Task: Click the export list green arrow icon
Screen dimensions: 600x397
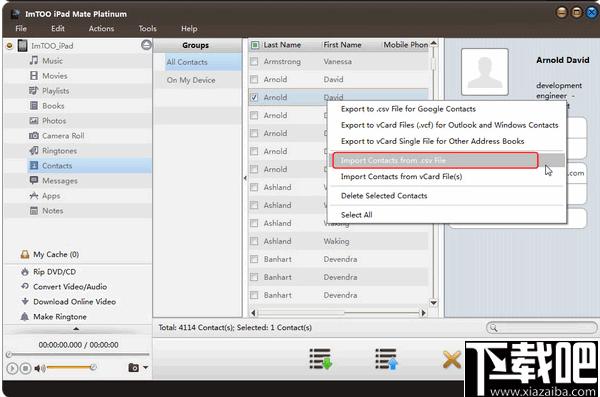Action: click(x=321, y=359)
